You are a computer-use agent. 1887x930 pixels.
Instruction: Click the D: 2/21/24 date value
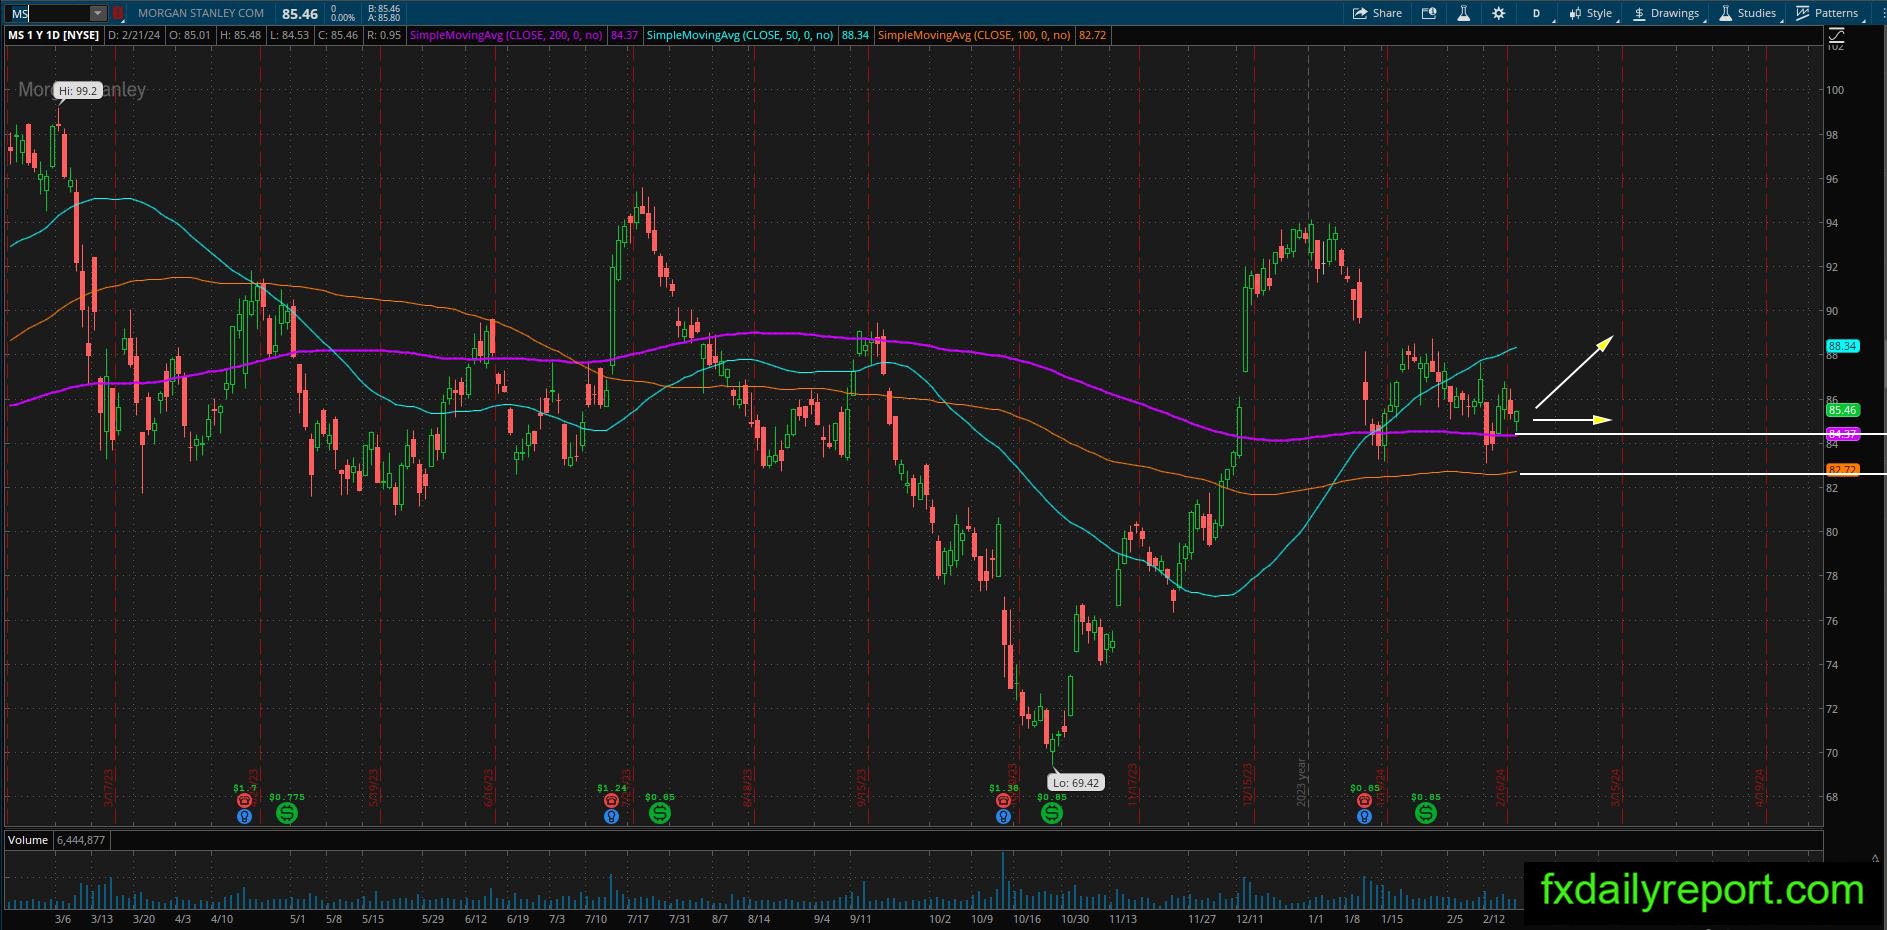(134, 35)
